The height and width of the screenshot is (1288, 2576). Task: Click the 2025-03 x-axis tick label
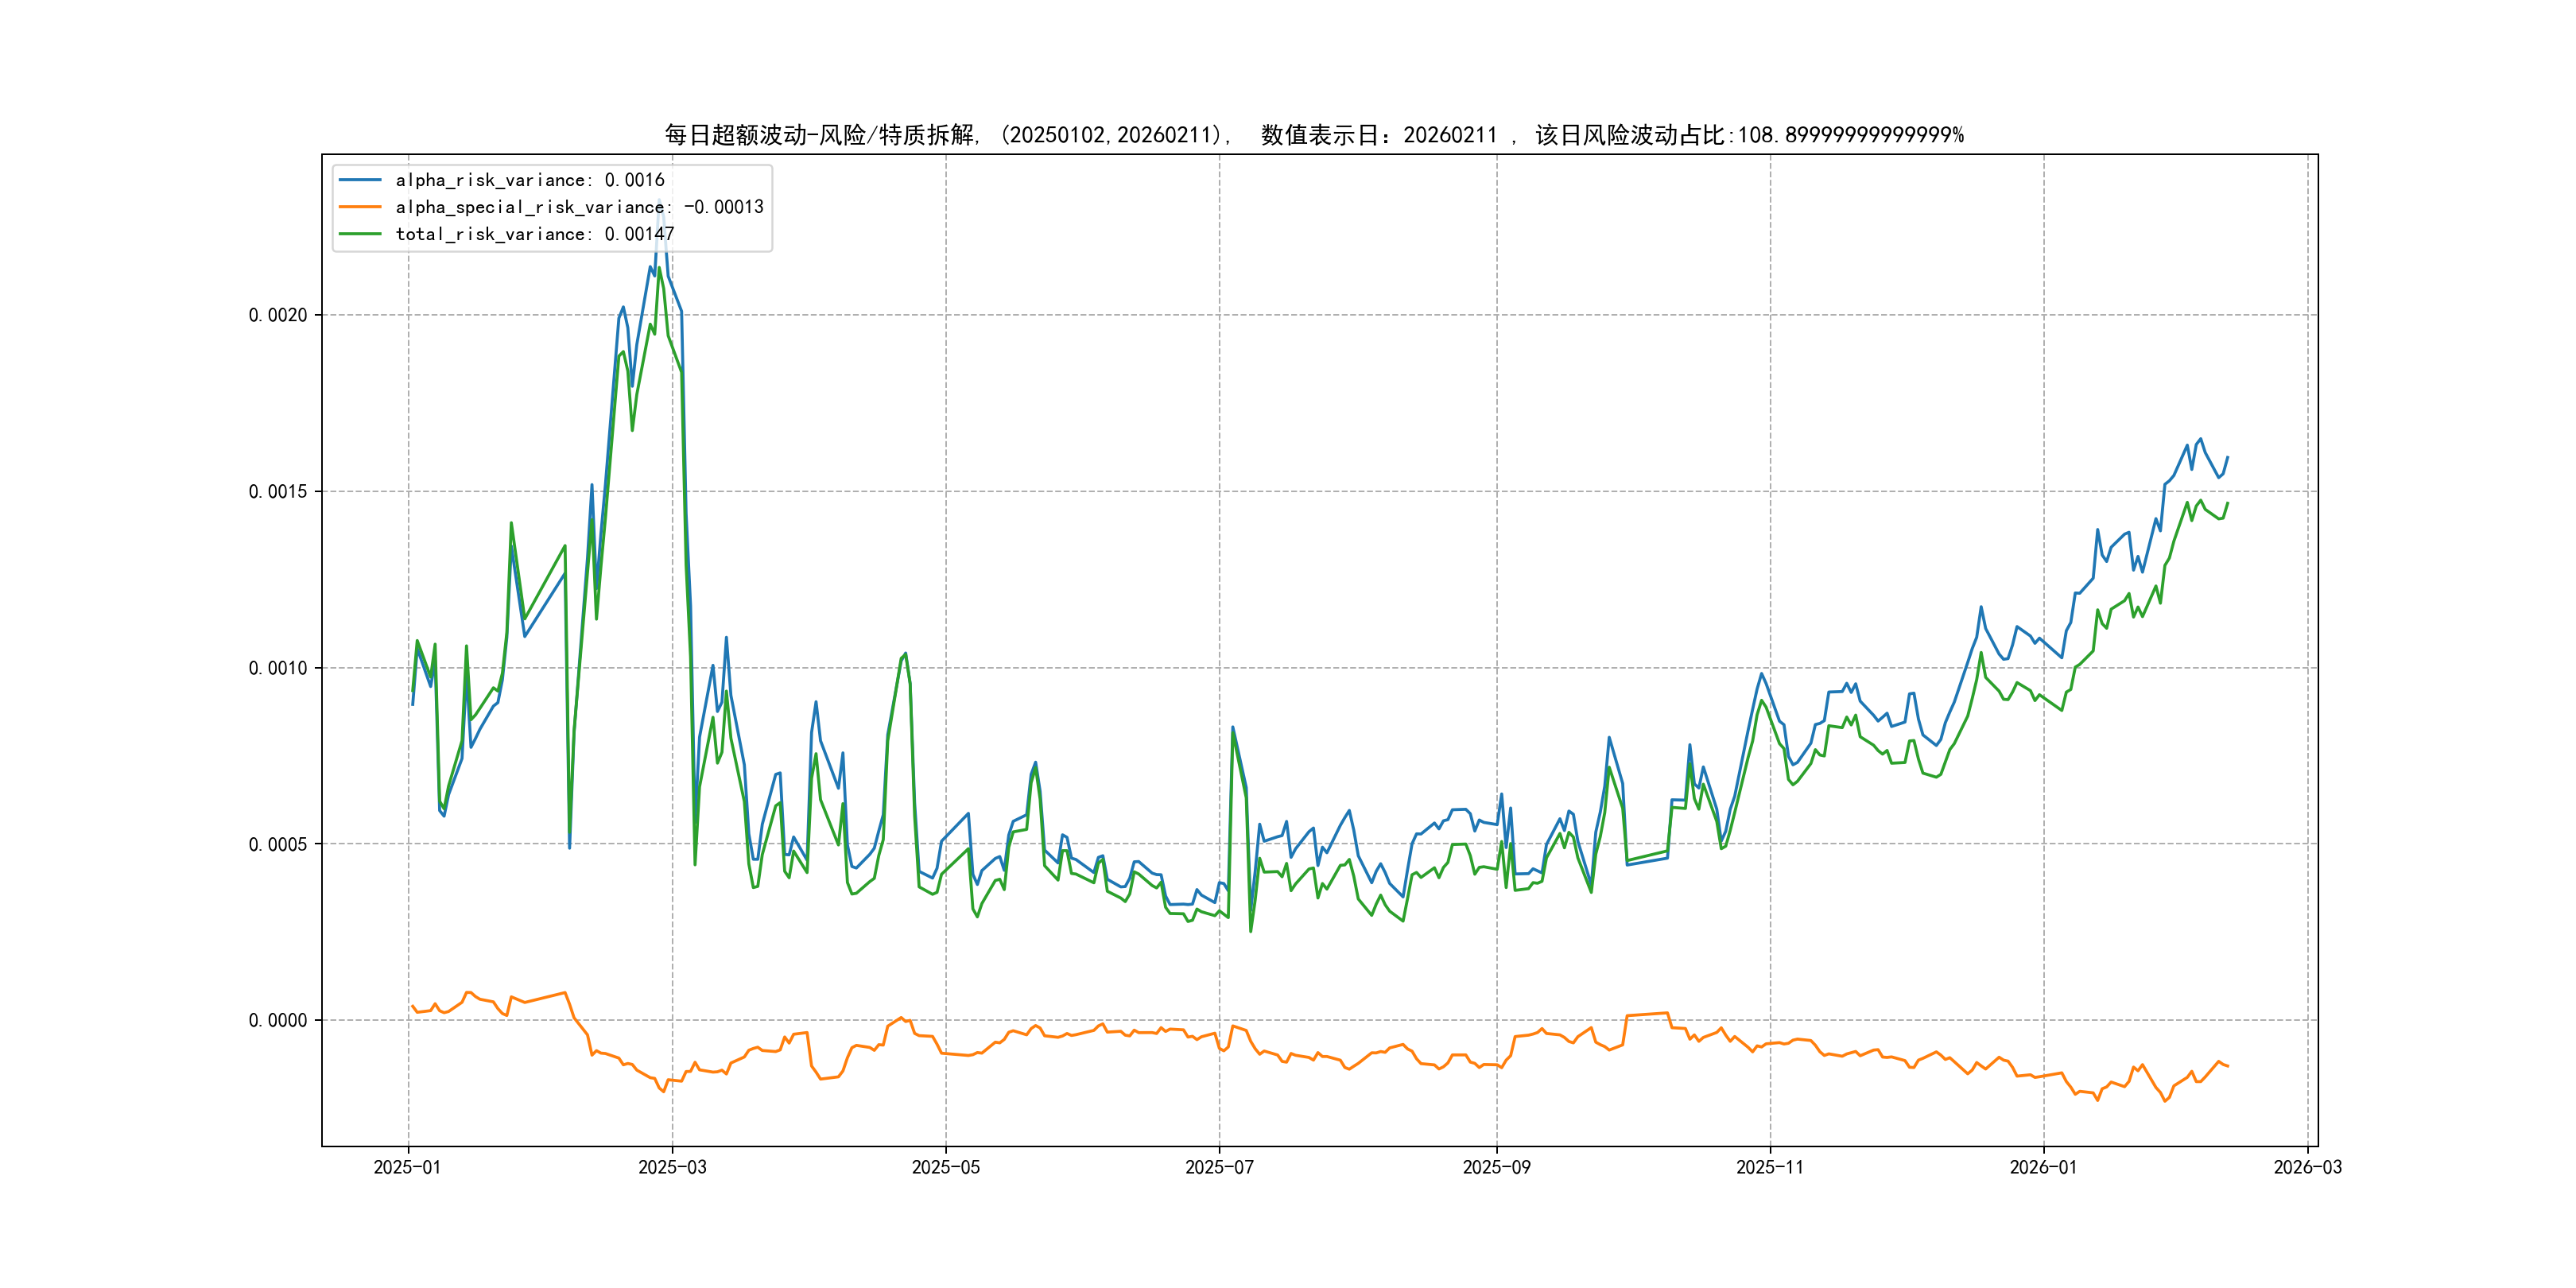point(672,1167)
